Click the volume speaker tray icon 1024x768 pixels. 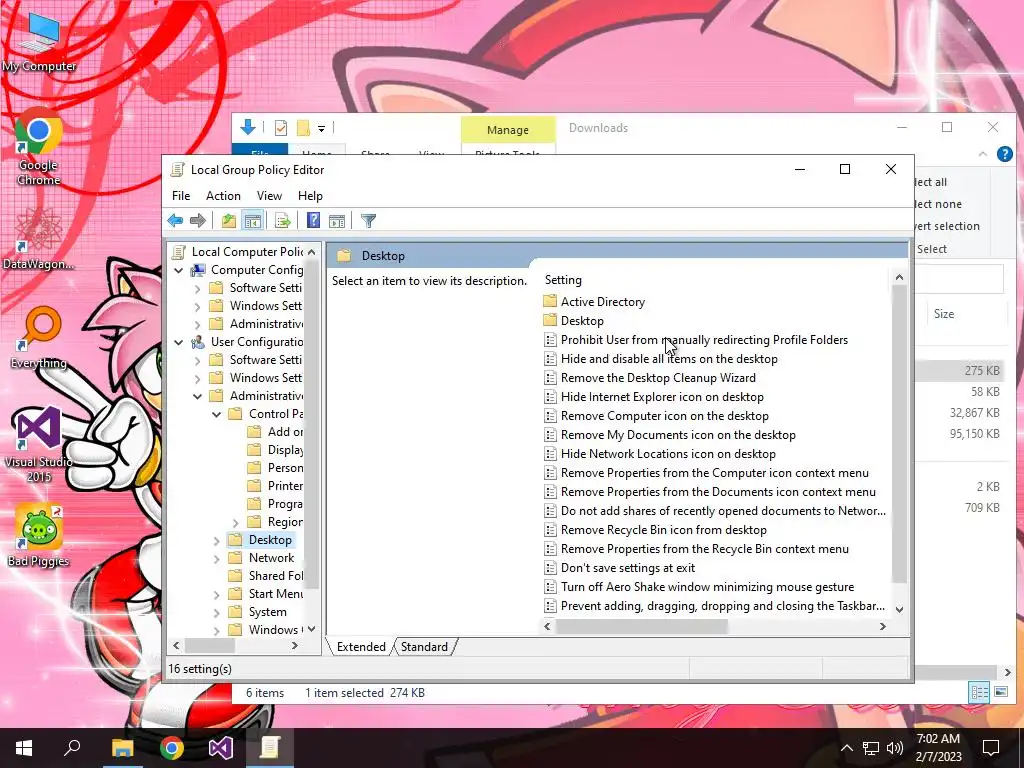895,748
